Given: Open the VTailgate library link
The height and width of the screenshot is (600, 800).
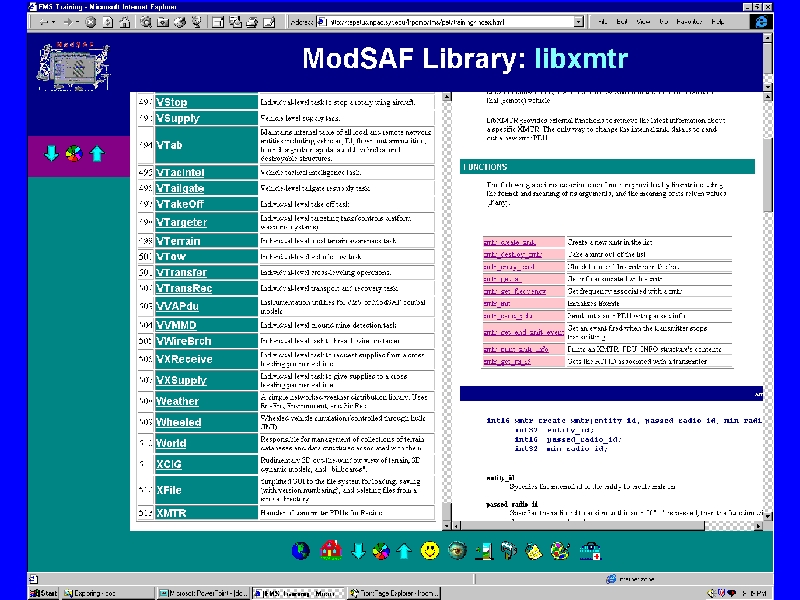Looking at the screenshot, I should tap(180, 188).
